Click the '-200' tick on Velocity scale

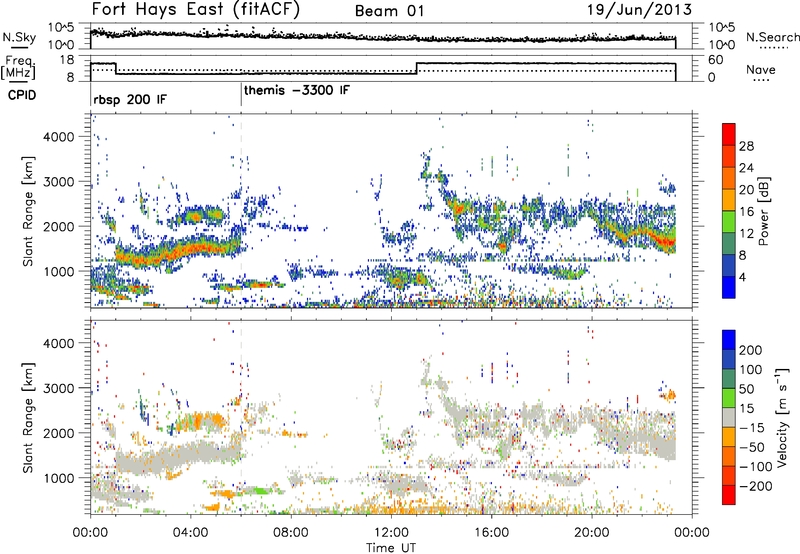click(756, 486)
